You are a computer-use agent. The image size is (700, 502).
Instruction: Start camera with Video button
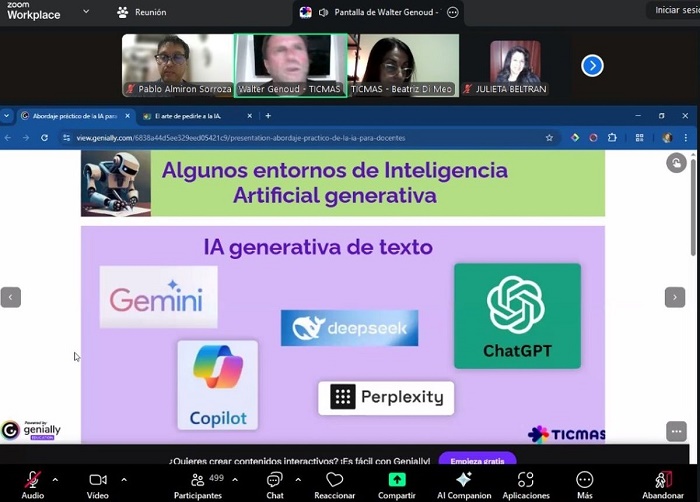pyautogui.click(x=98, y=481)
